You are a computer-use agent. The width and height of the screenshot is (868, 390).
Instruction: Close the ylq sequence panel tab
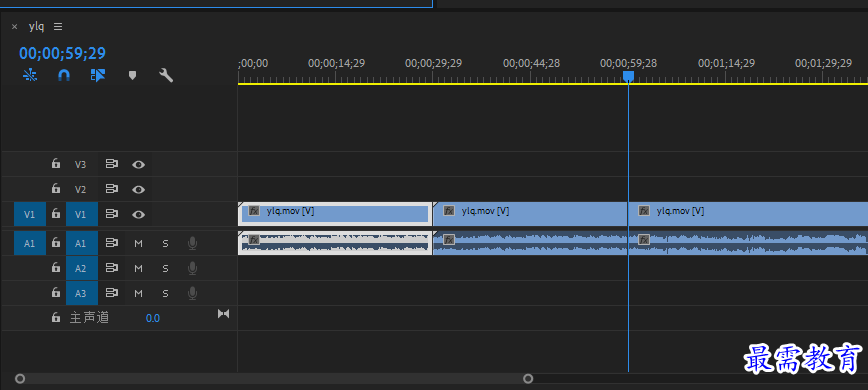(15, 27)
